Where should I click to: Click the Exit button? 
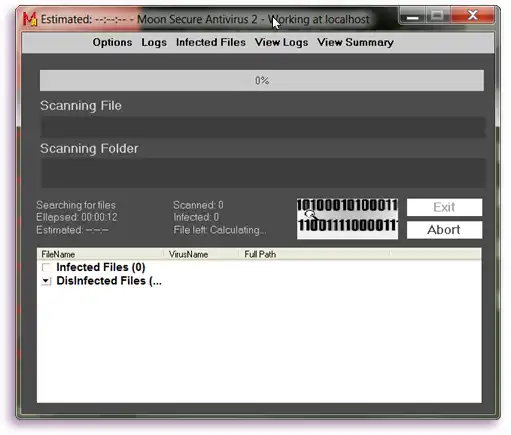click(x=444, y=207)
